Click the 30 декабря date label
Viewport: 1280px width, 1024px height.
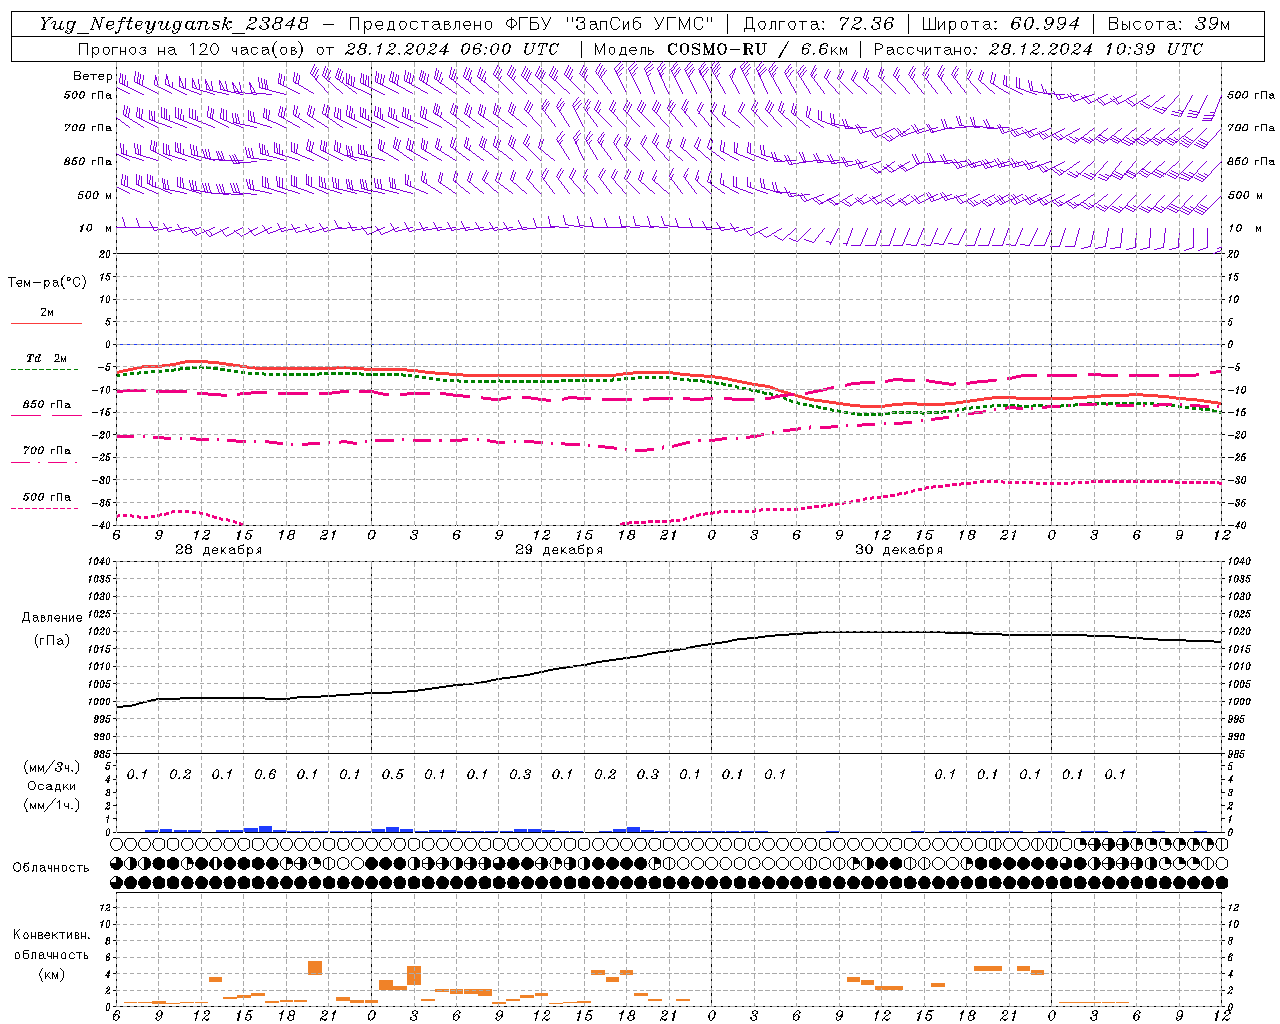point(898,550)
